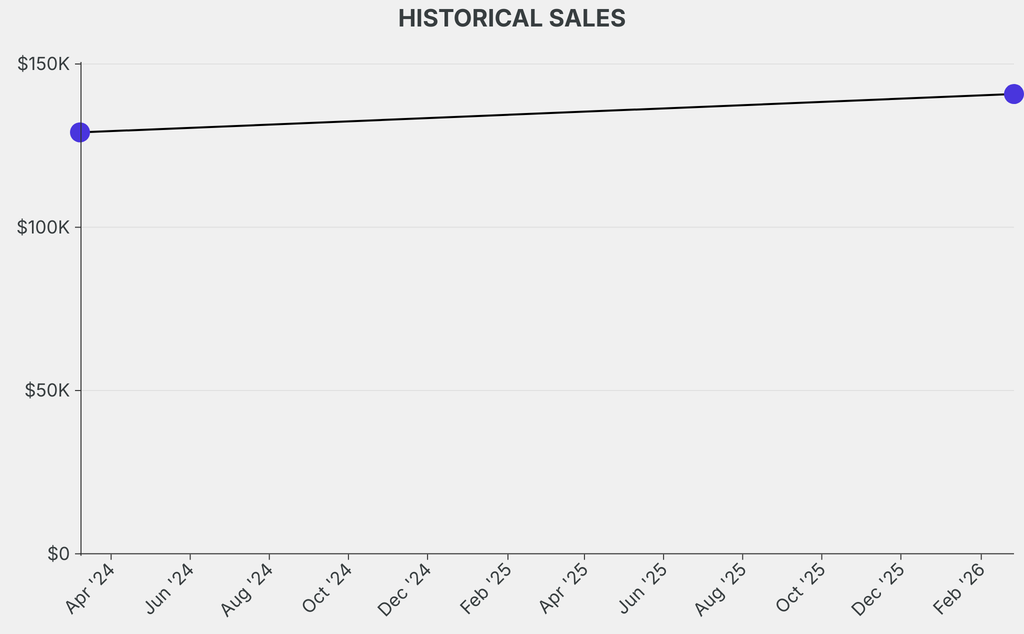Click the Oct '24 x-axis label
This screenshot has height=634, width=1024.
327,589
